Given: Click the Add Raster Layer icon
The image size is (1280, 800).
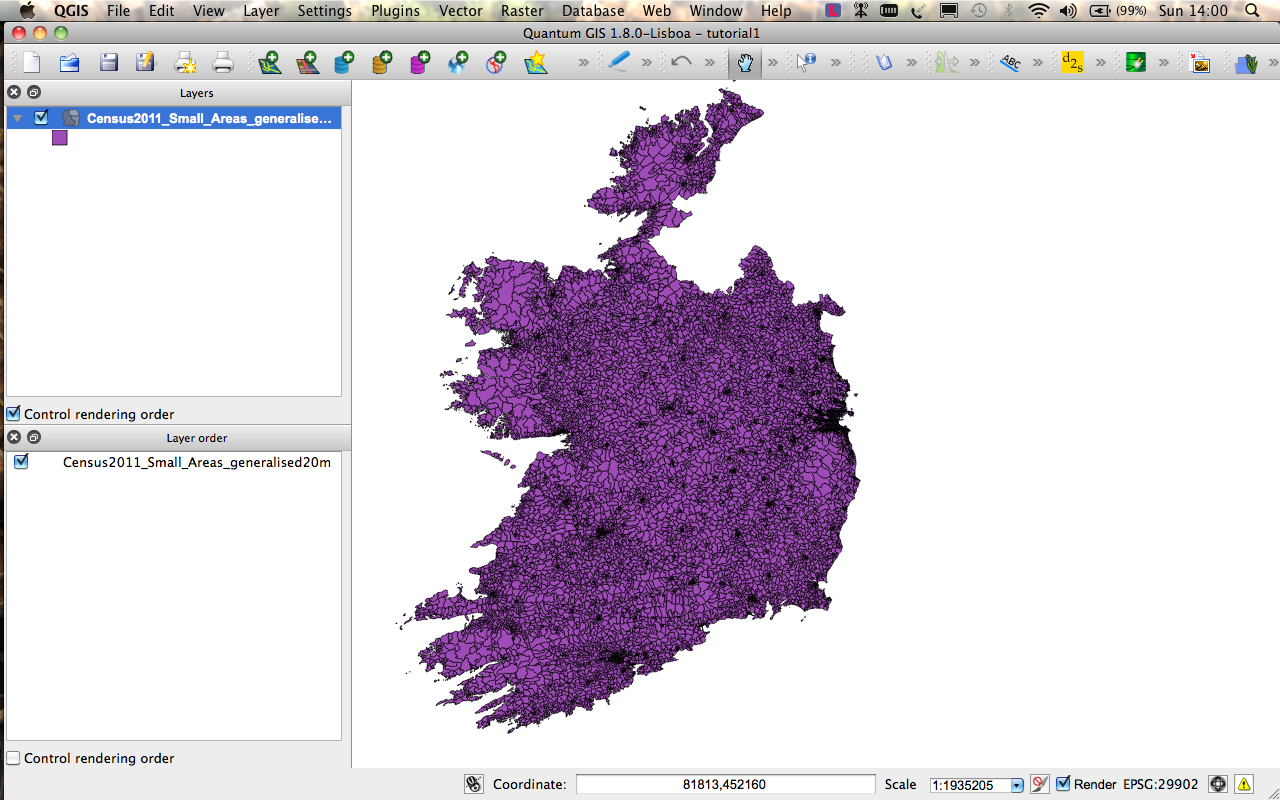Looking at the screenshot, I should (307, 63).
